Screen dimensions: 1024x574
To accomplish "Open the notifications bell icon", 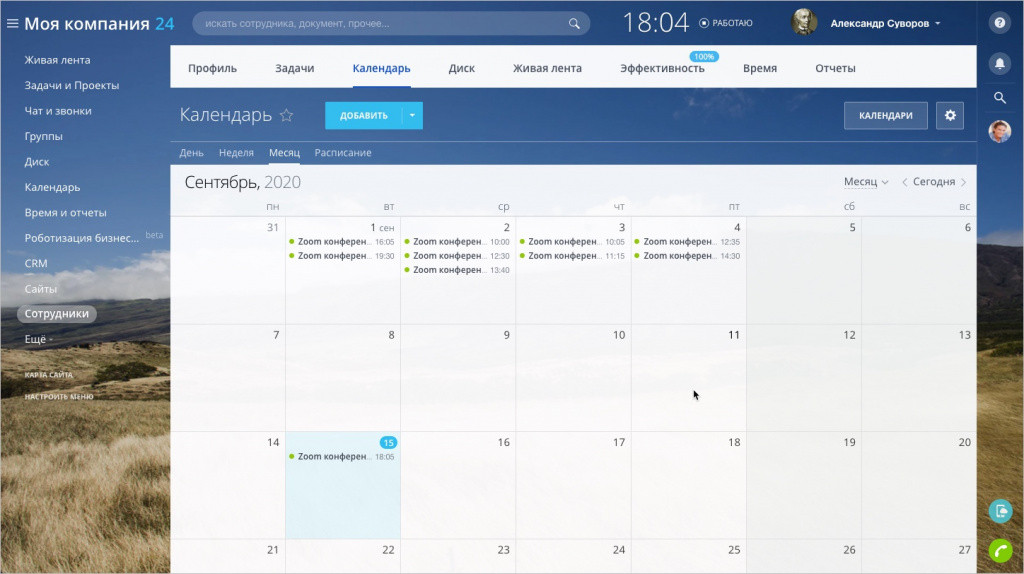I will click(x=1000, y=63).
